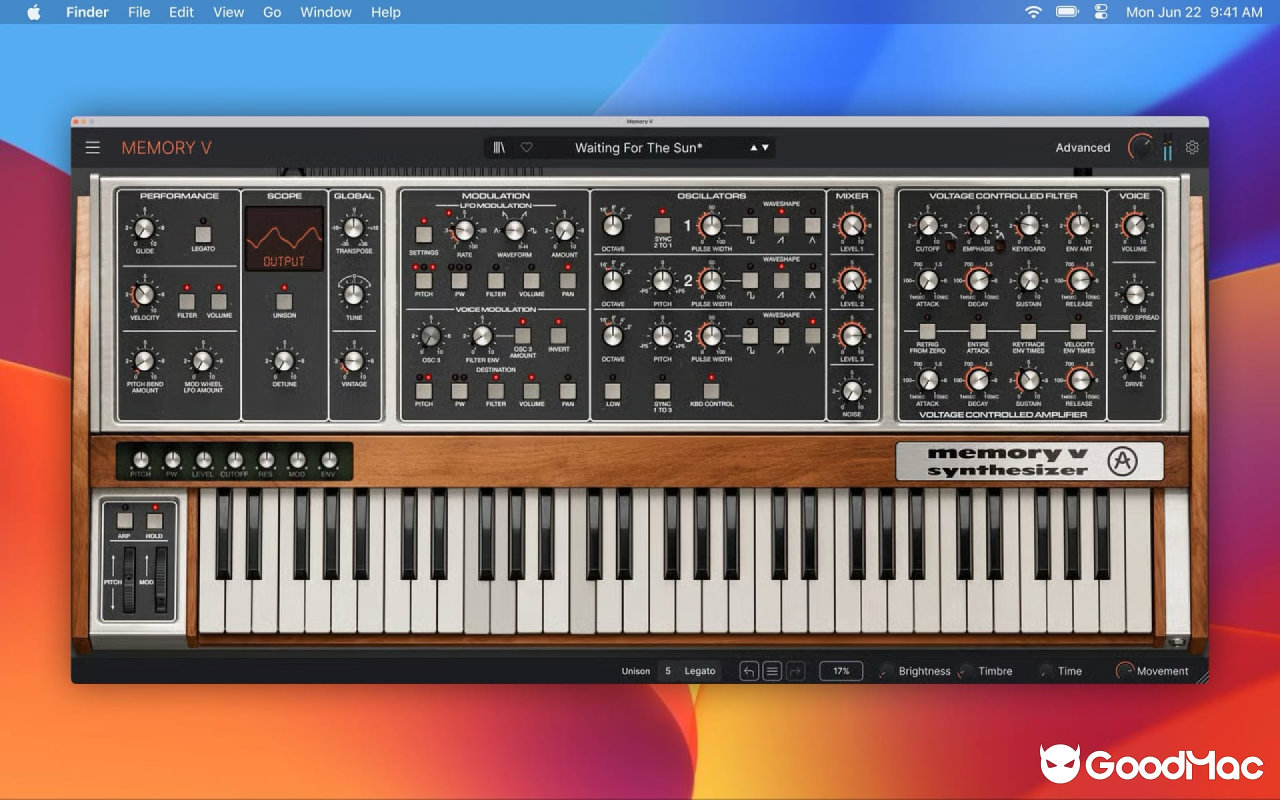
Task: Click the Movement macro knob
Action: click(x=1125, y=671)
